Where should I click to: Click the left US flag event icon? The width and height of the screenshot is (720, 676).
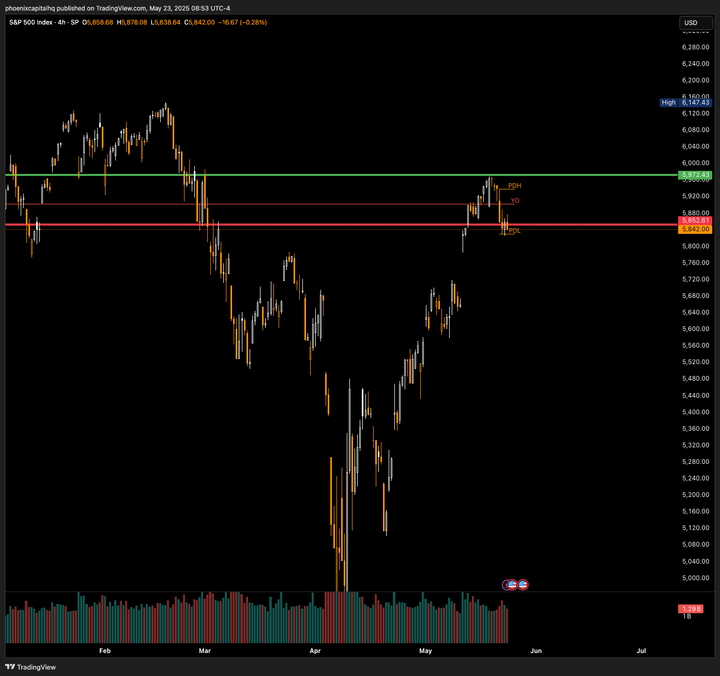coord(510,584)
